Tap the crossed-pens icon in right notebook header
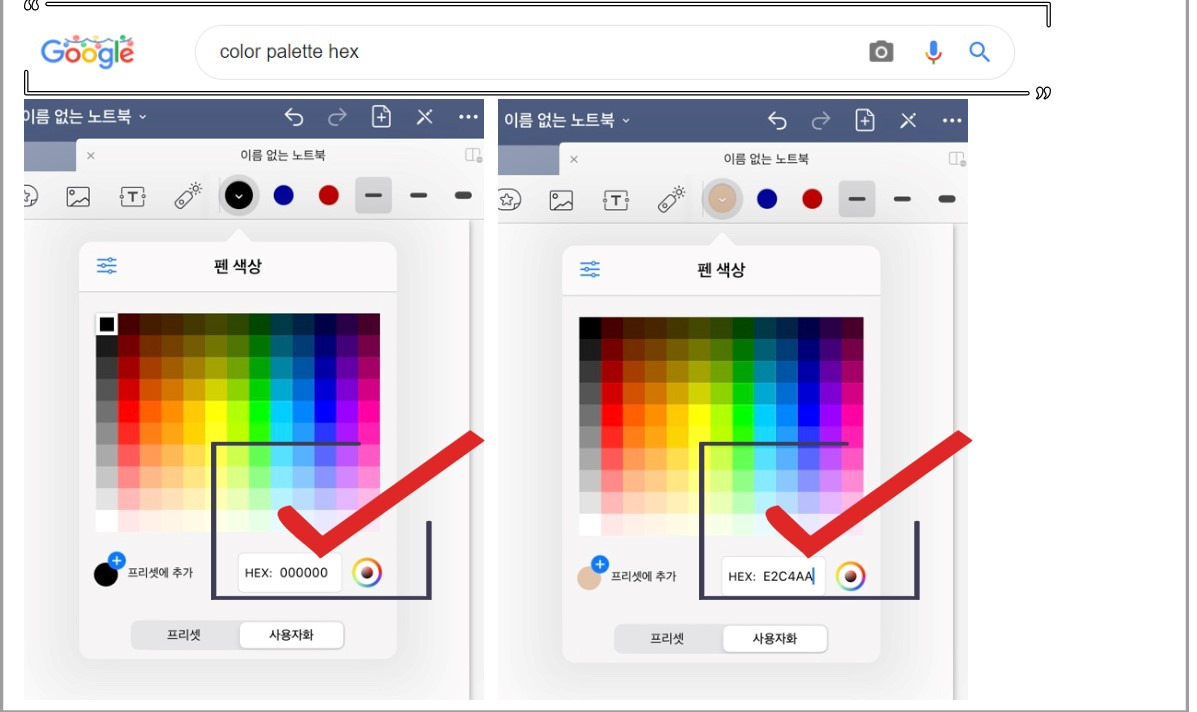 (908, 121)
